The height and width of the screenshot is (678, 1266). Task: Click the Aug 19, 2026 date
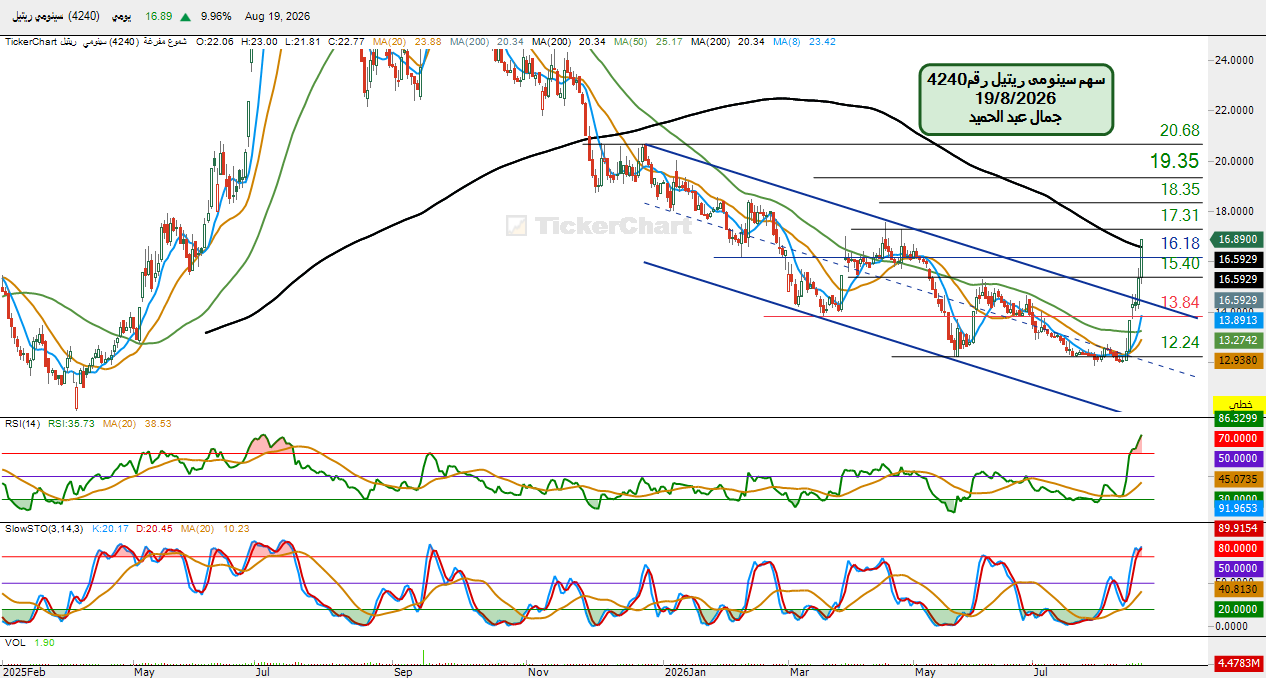click(x=277, y=17)
